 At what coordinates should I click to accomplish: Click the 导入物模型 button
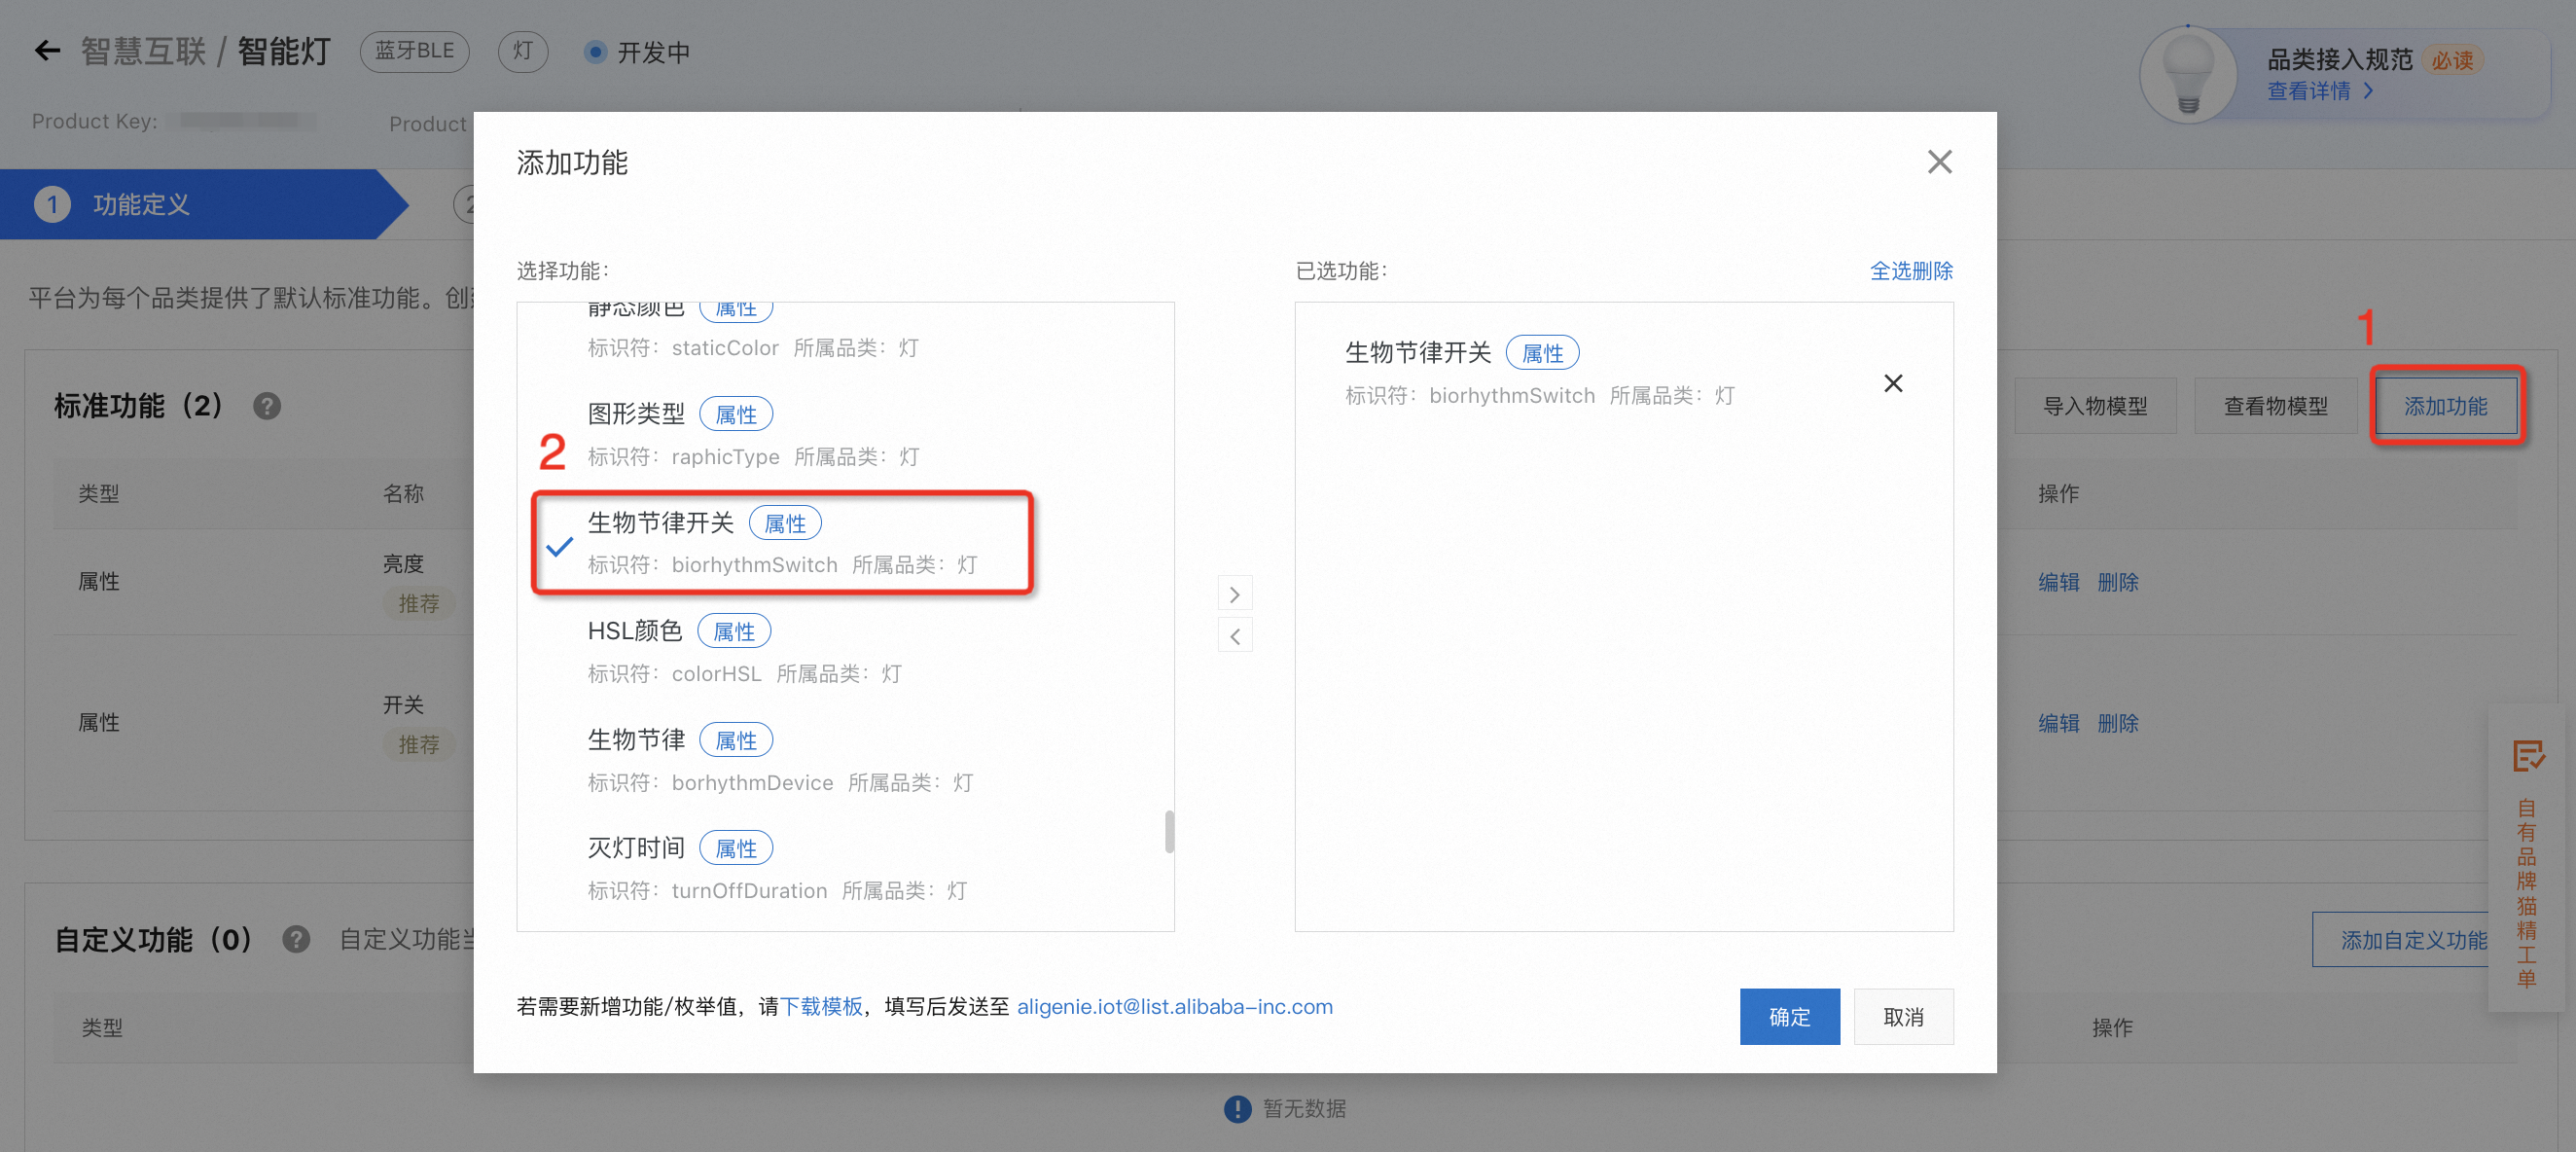point(2095,406)
